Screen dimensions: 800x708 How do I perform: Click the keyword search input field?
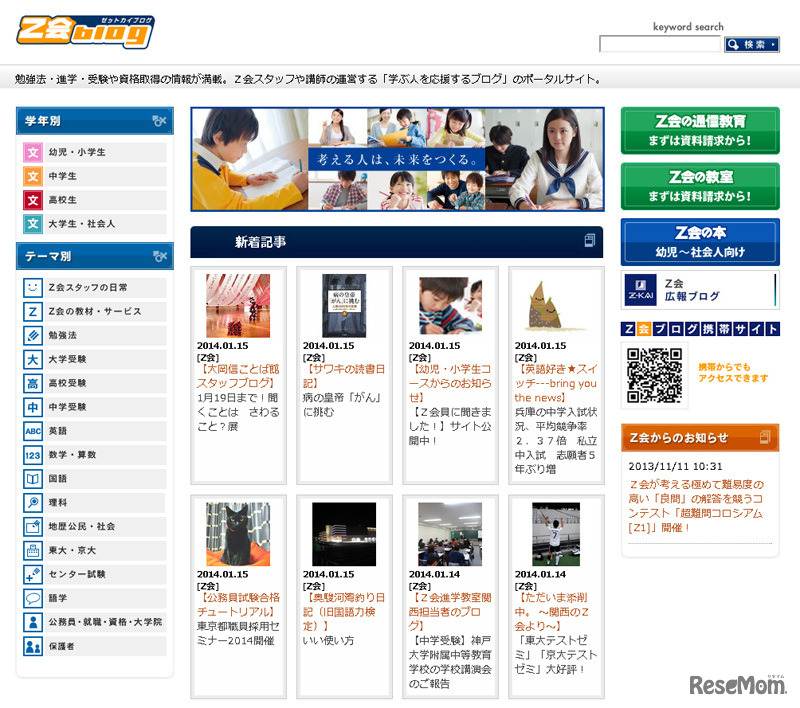[660, 44]
